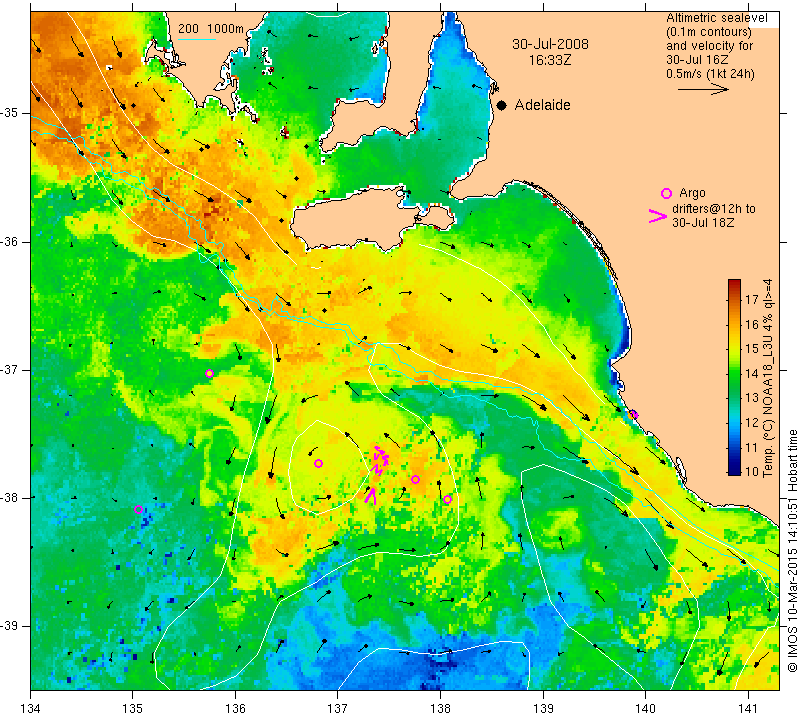Click the 136 longitude axis label
The image size is (800, 720).
point(235,709)
